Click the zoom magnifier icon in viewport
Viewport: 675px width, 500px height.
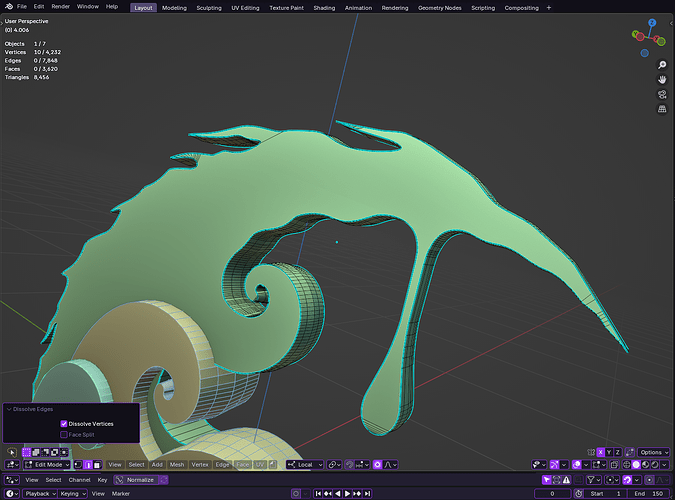(662, 65)
